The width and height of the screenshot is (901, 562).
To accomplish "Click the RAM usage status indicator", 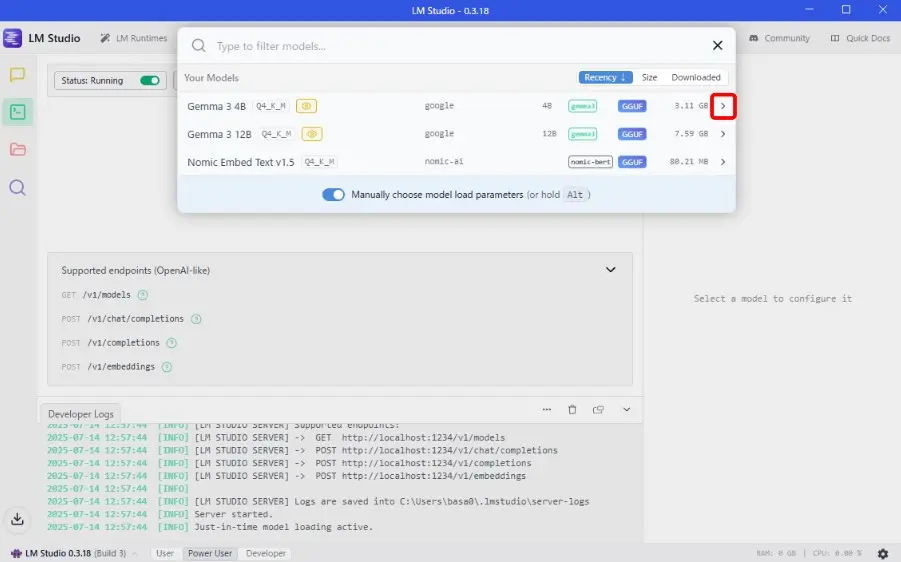I will coord(776,553).
